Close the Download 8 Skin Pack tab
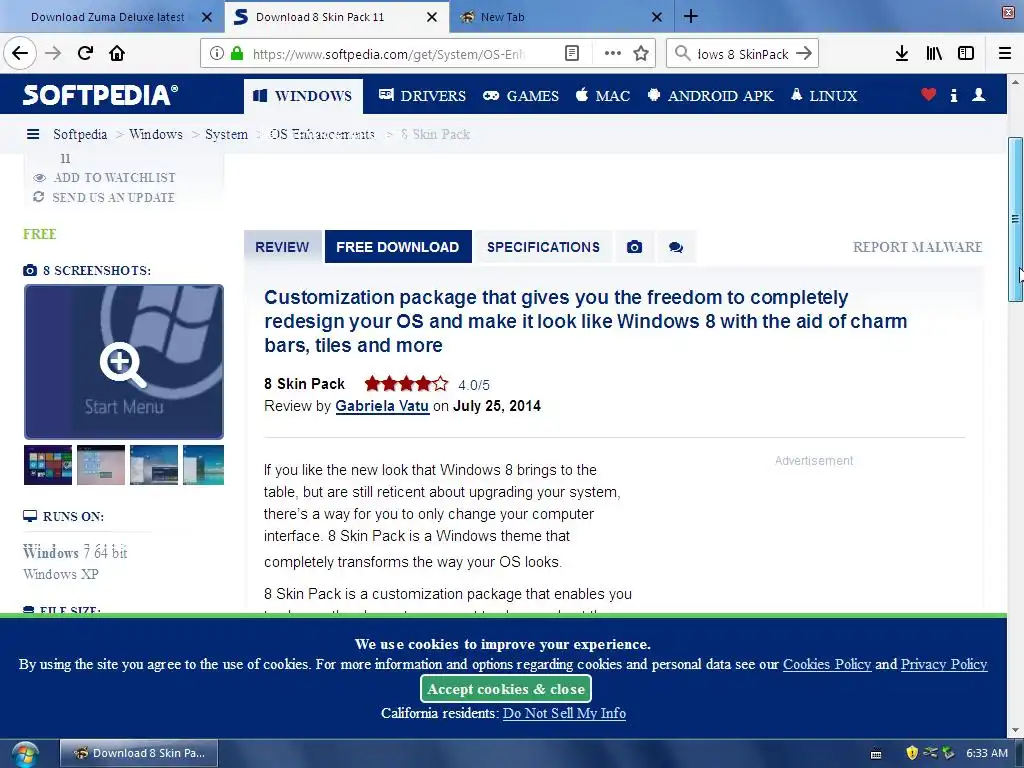The width and height of the screenshot is (1024, 768). (432, 17)
